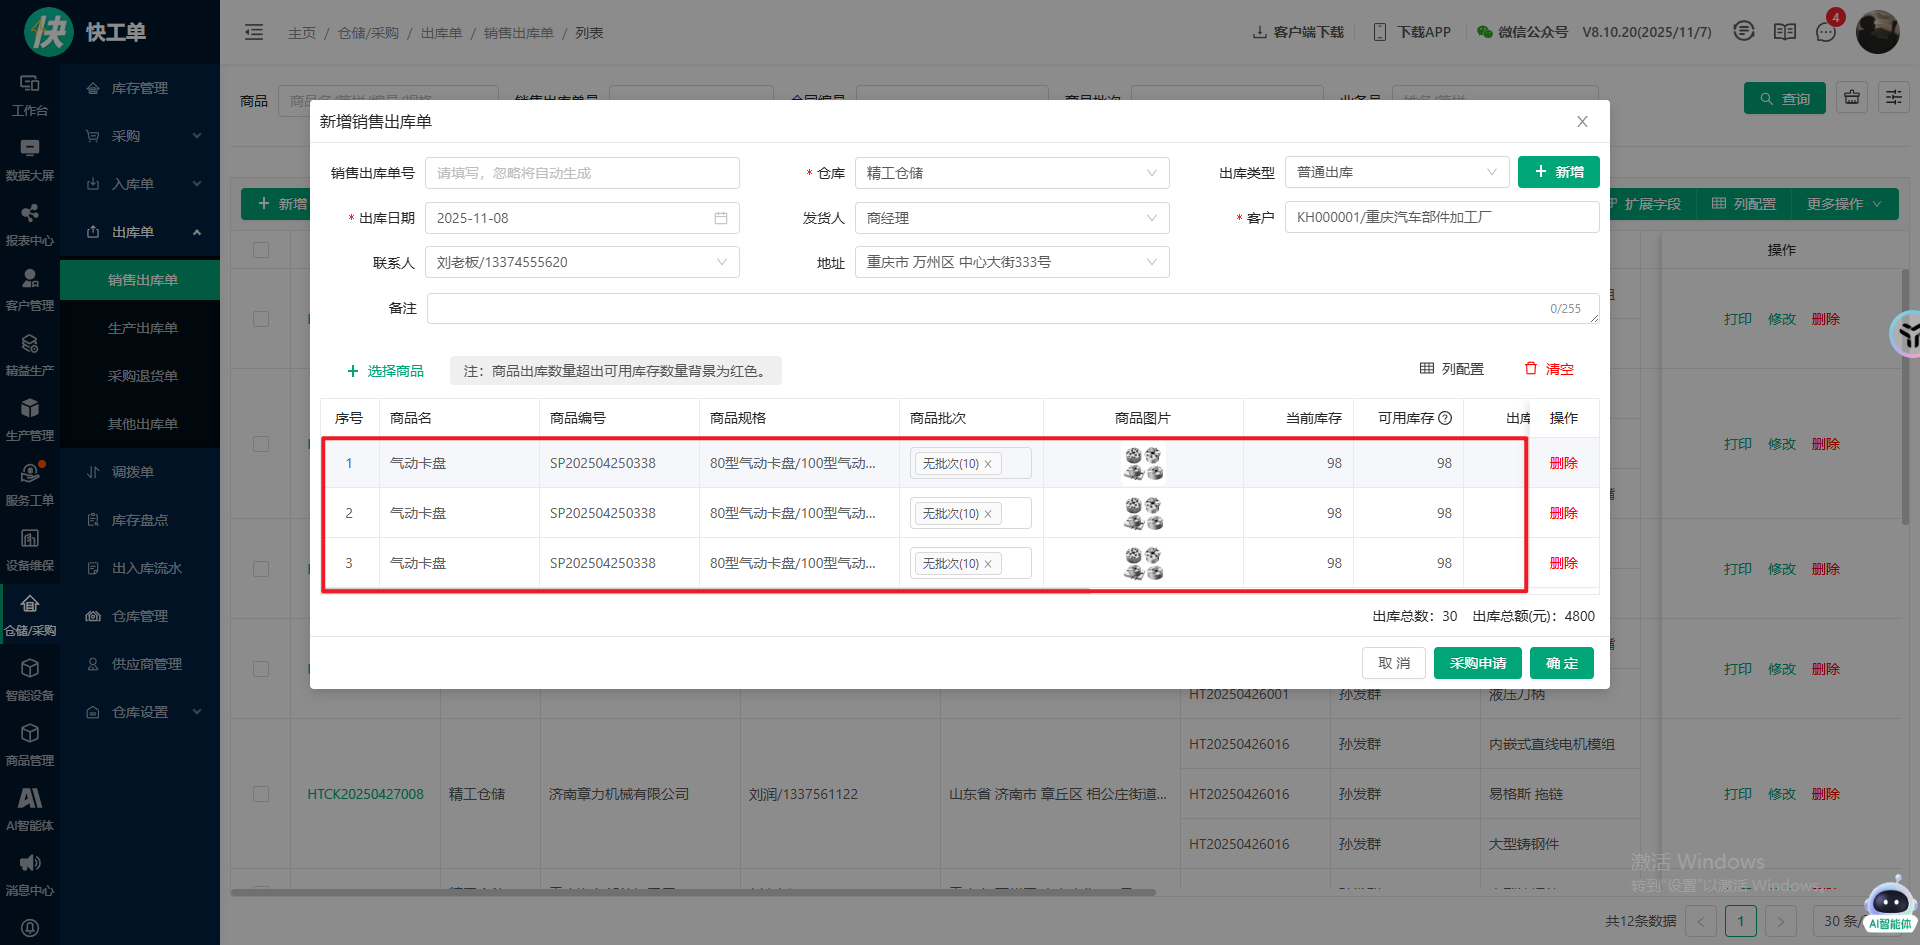Click the 备注 text field
The height and width of the screenshot is (945, 1920).
tap(985, 309)
